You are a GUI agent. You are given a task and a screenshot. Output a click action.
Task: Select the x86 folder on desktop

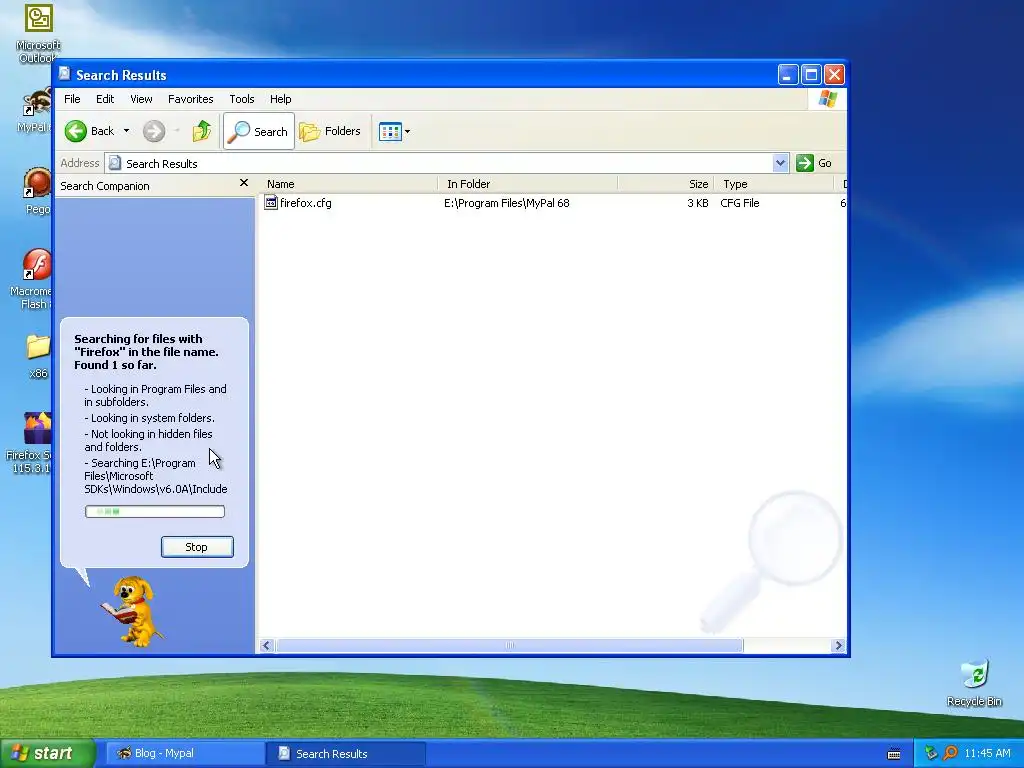38,357
